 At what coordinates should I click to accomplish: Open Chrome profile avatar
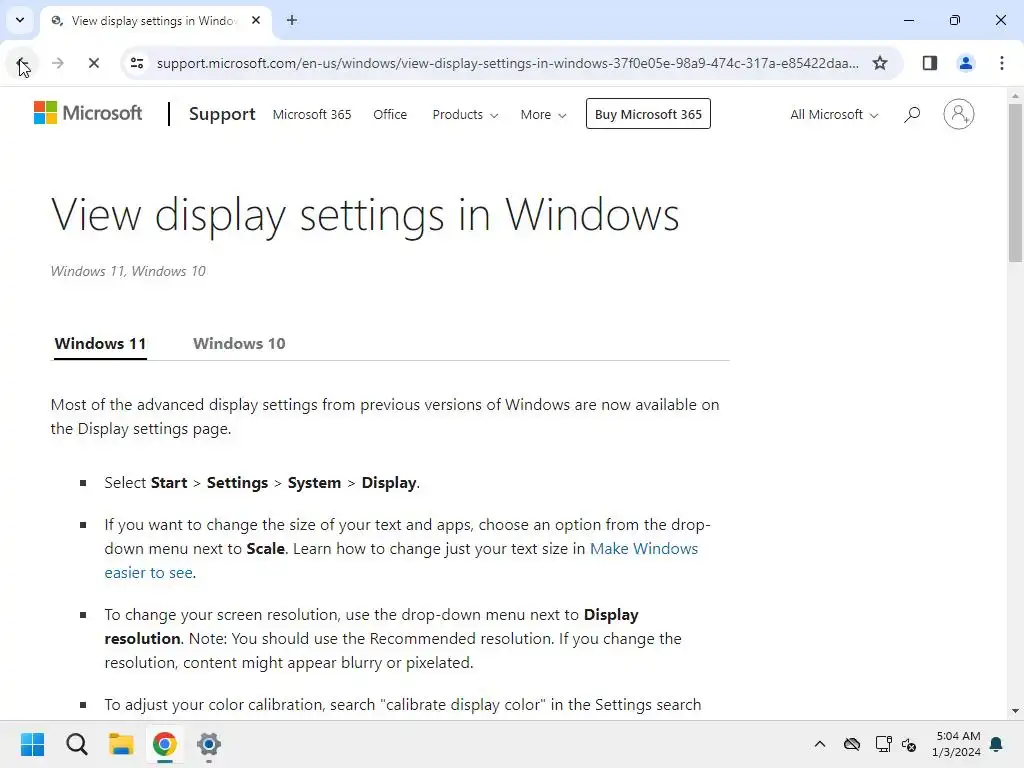click(965, 63)
